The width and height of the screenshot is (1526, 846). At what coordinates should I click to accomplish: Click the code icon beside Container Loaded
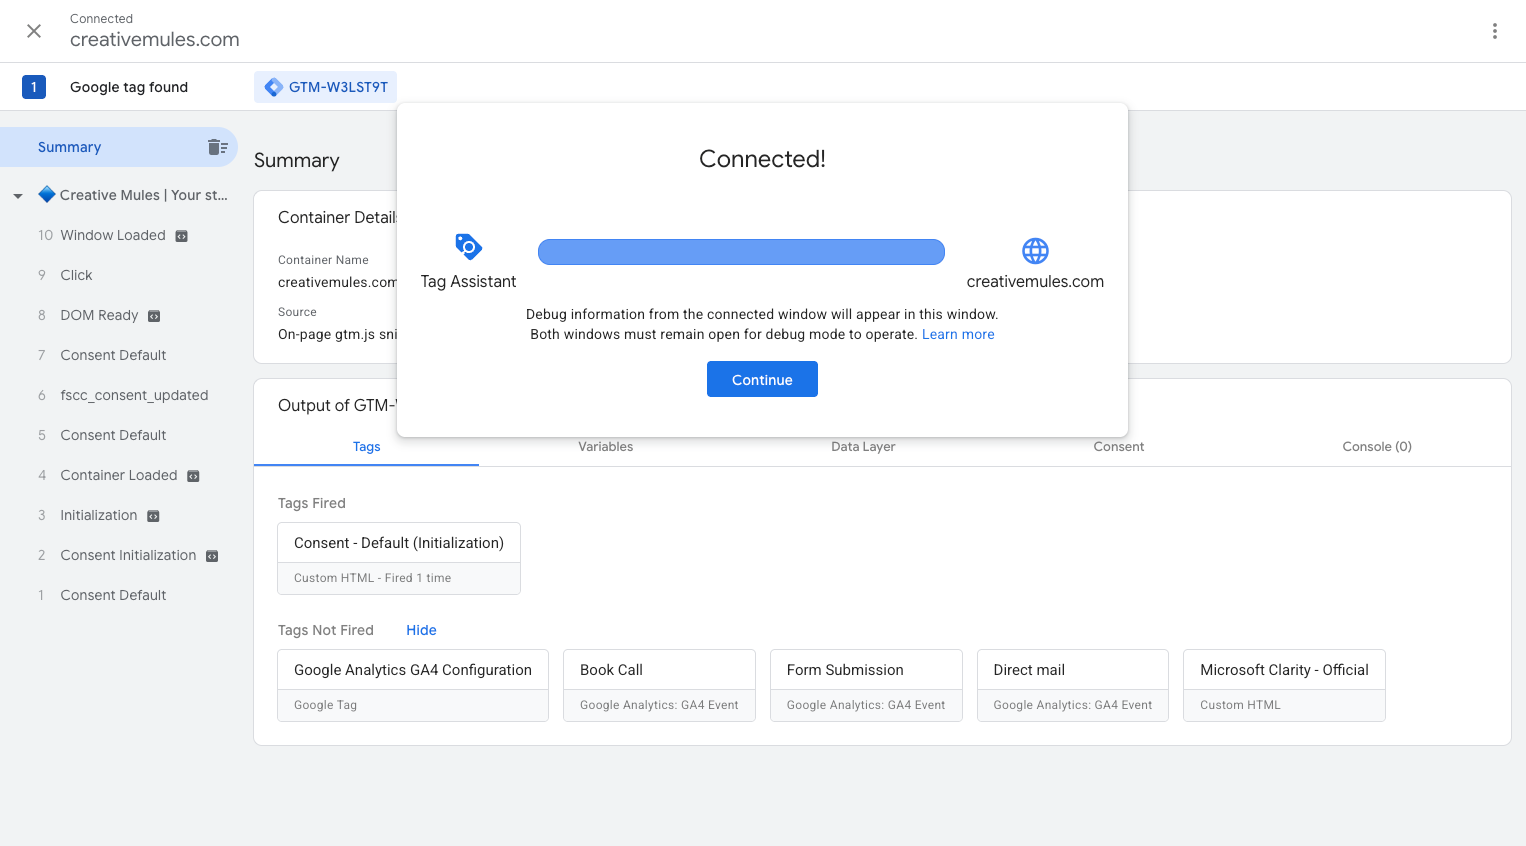pyautogui.click(x=194, y=476)
